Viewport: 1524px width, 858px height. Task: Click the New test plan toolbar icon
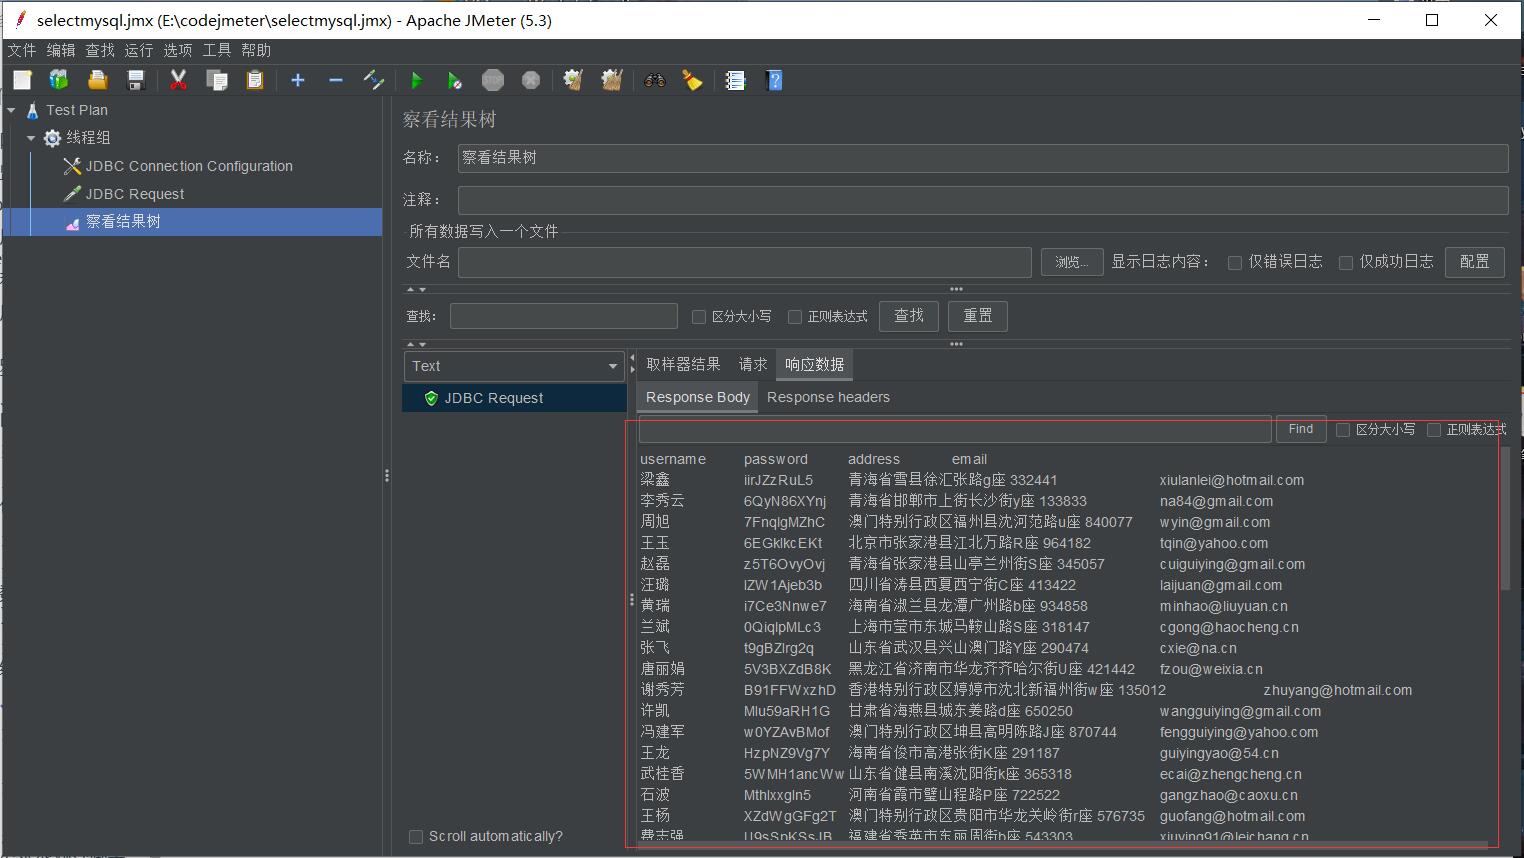point(22,80)
